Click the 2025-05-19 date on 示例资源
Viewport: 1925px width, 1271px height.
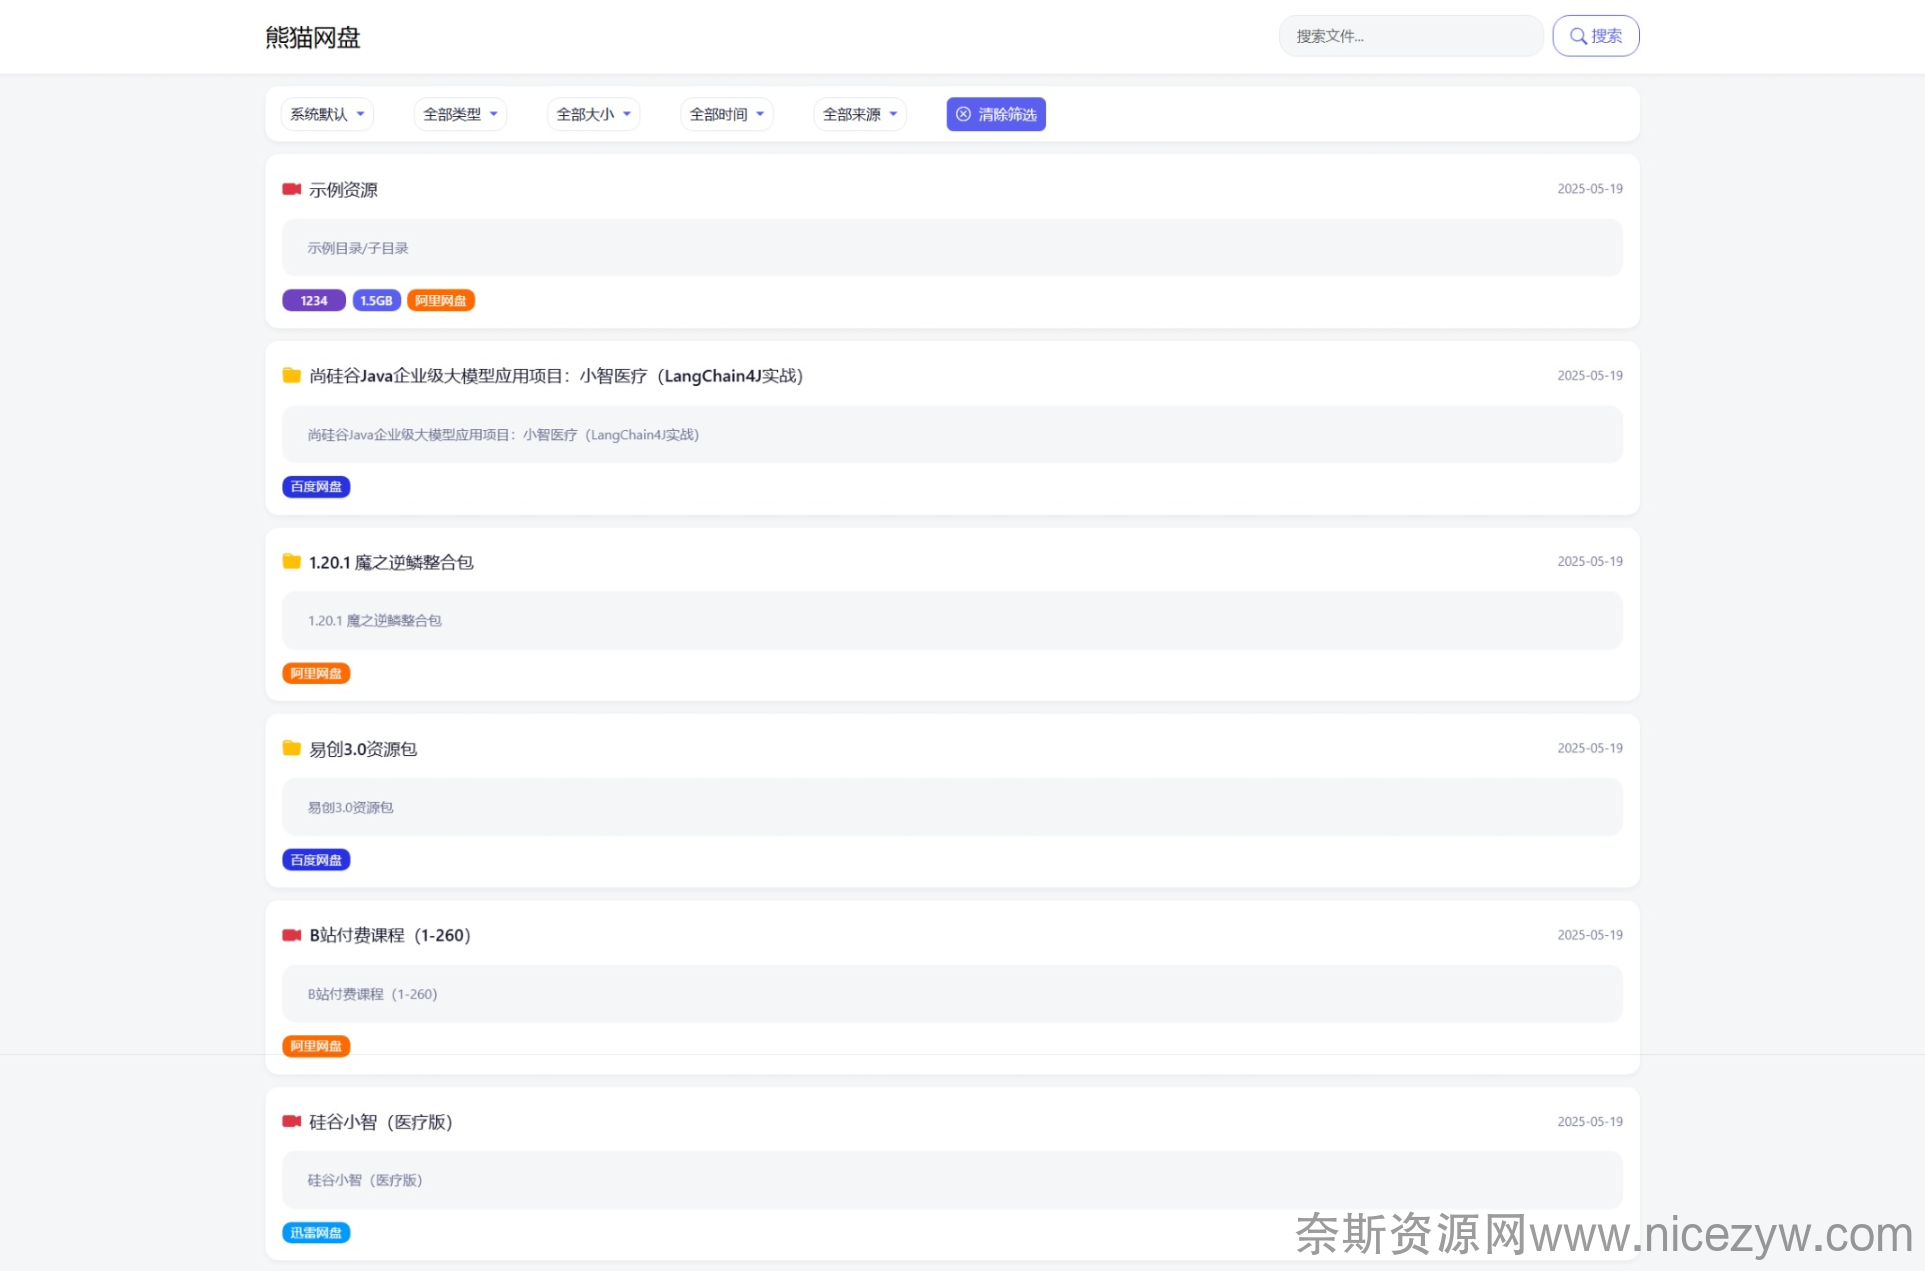1590,189
